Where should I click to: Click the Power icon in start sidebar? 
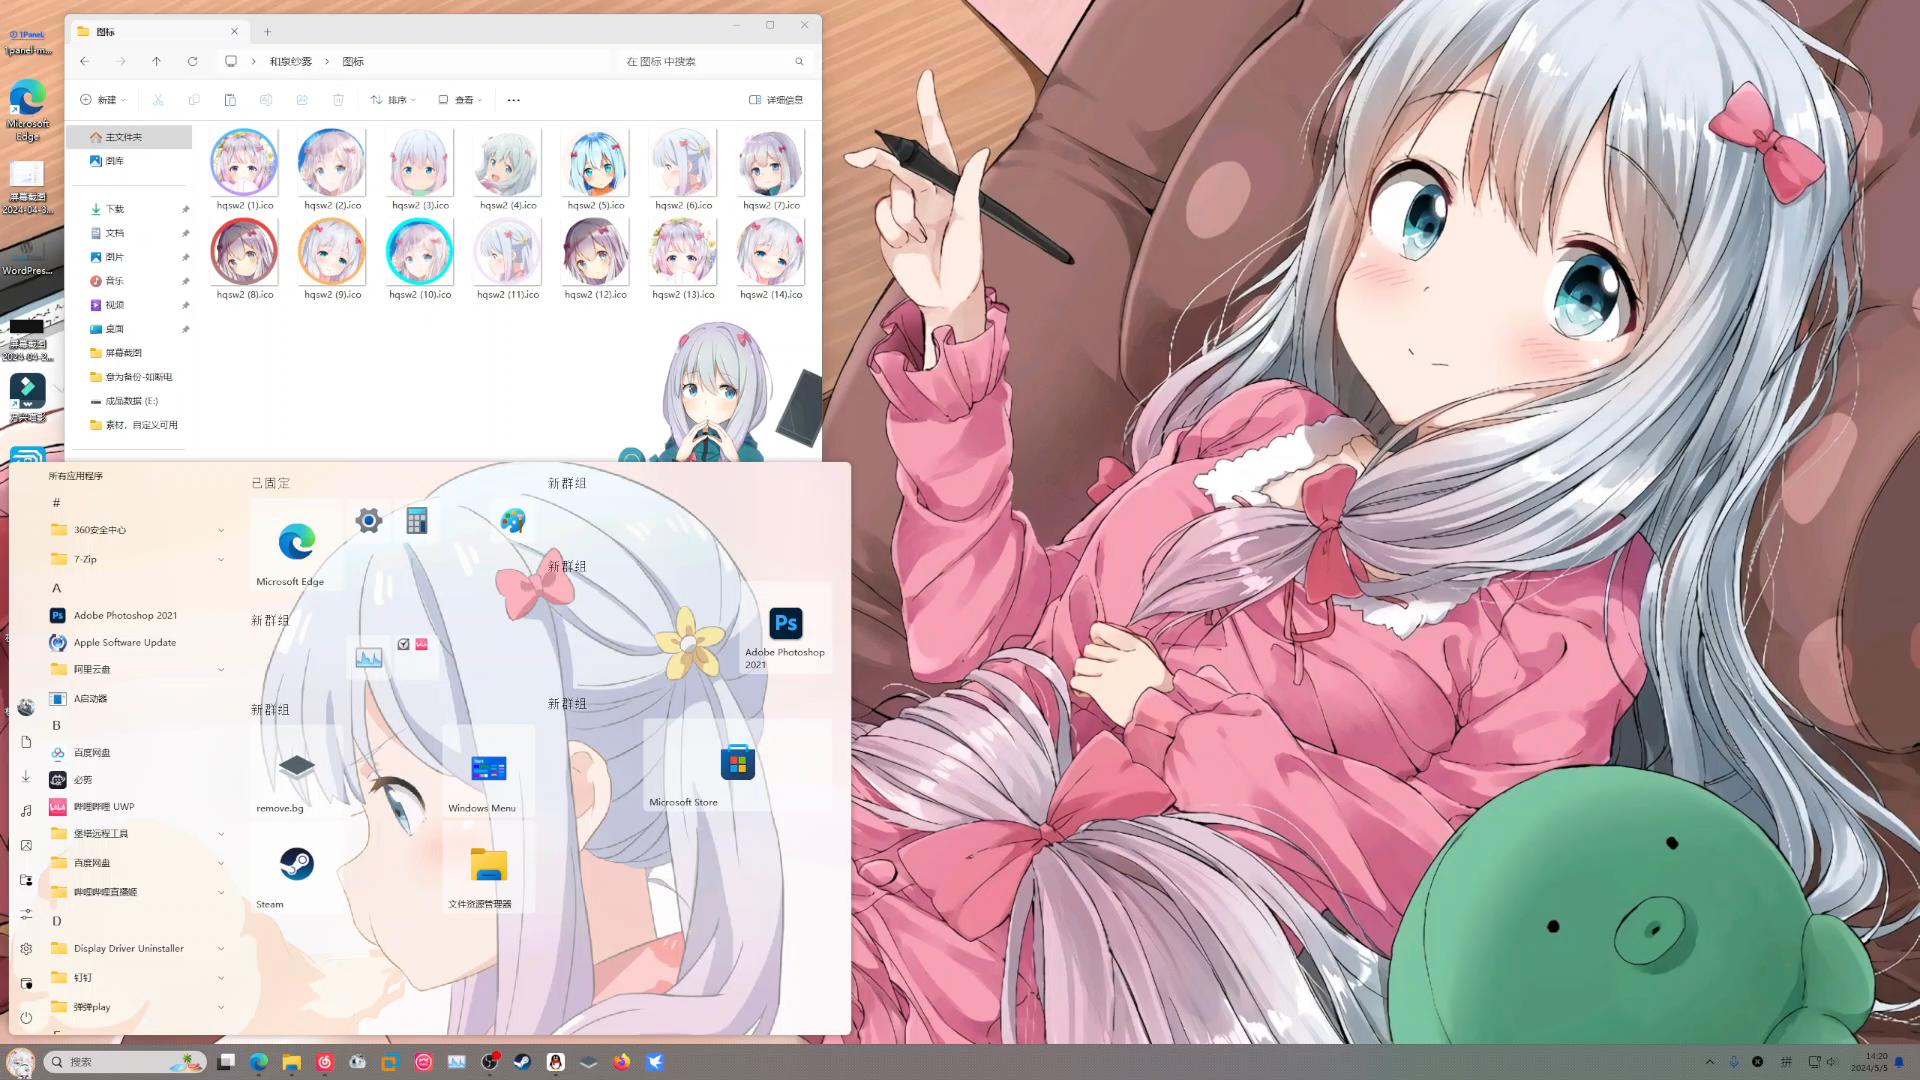[x=27, y=1018]
